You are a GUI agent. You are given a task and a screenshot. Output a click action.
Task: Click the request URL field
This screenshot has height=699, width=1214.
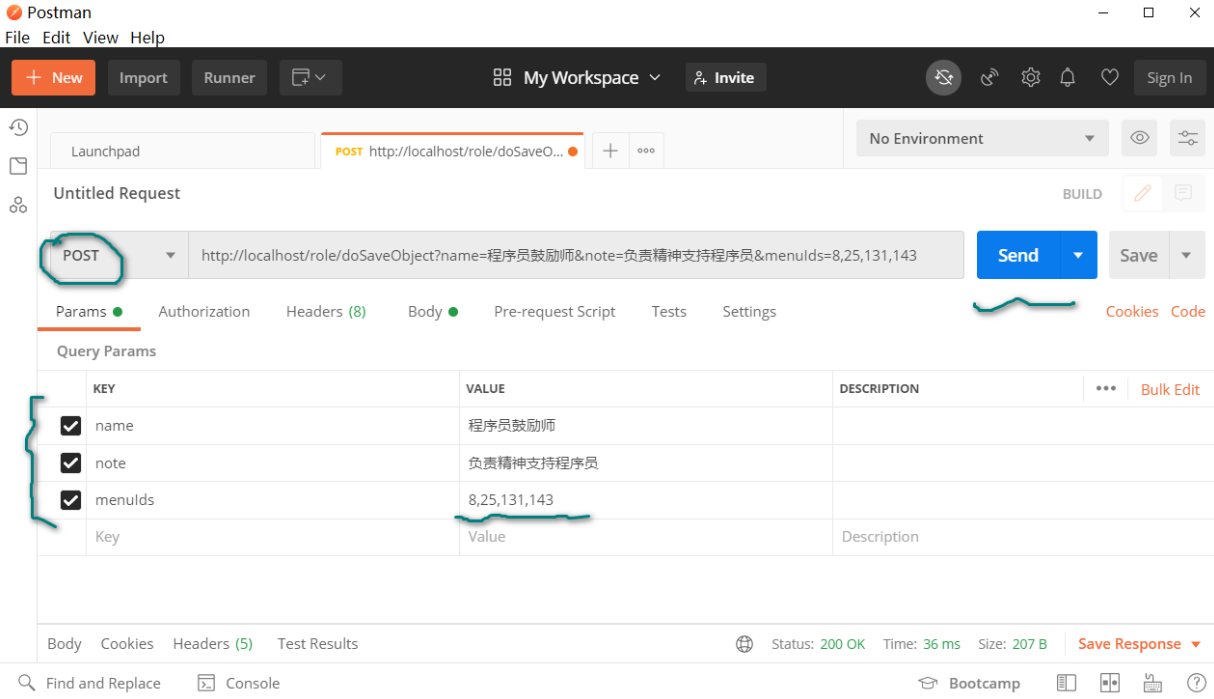coord(576,255)
